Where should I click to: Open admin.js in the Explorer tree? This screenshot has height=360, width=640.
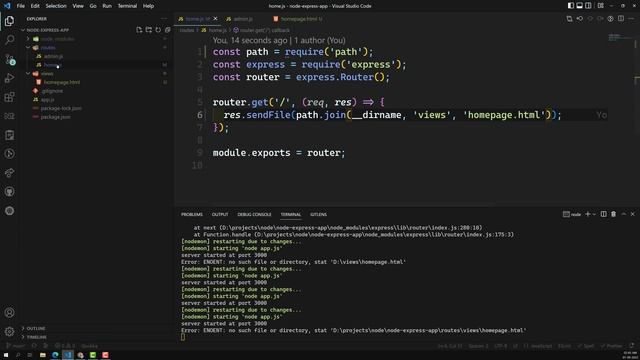click(x=53, y=56)
